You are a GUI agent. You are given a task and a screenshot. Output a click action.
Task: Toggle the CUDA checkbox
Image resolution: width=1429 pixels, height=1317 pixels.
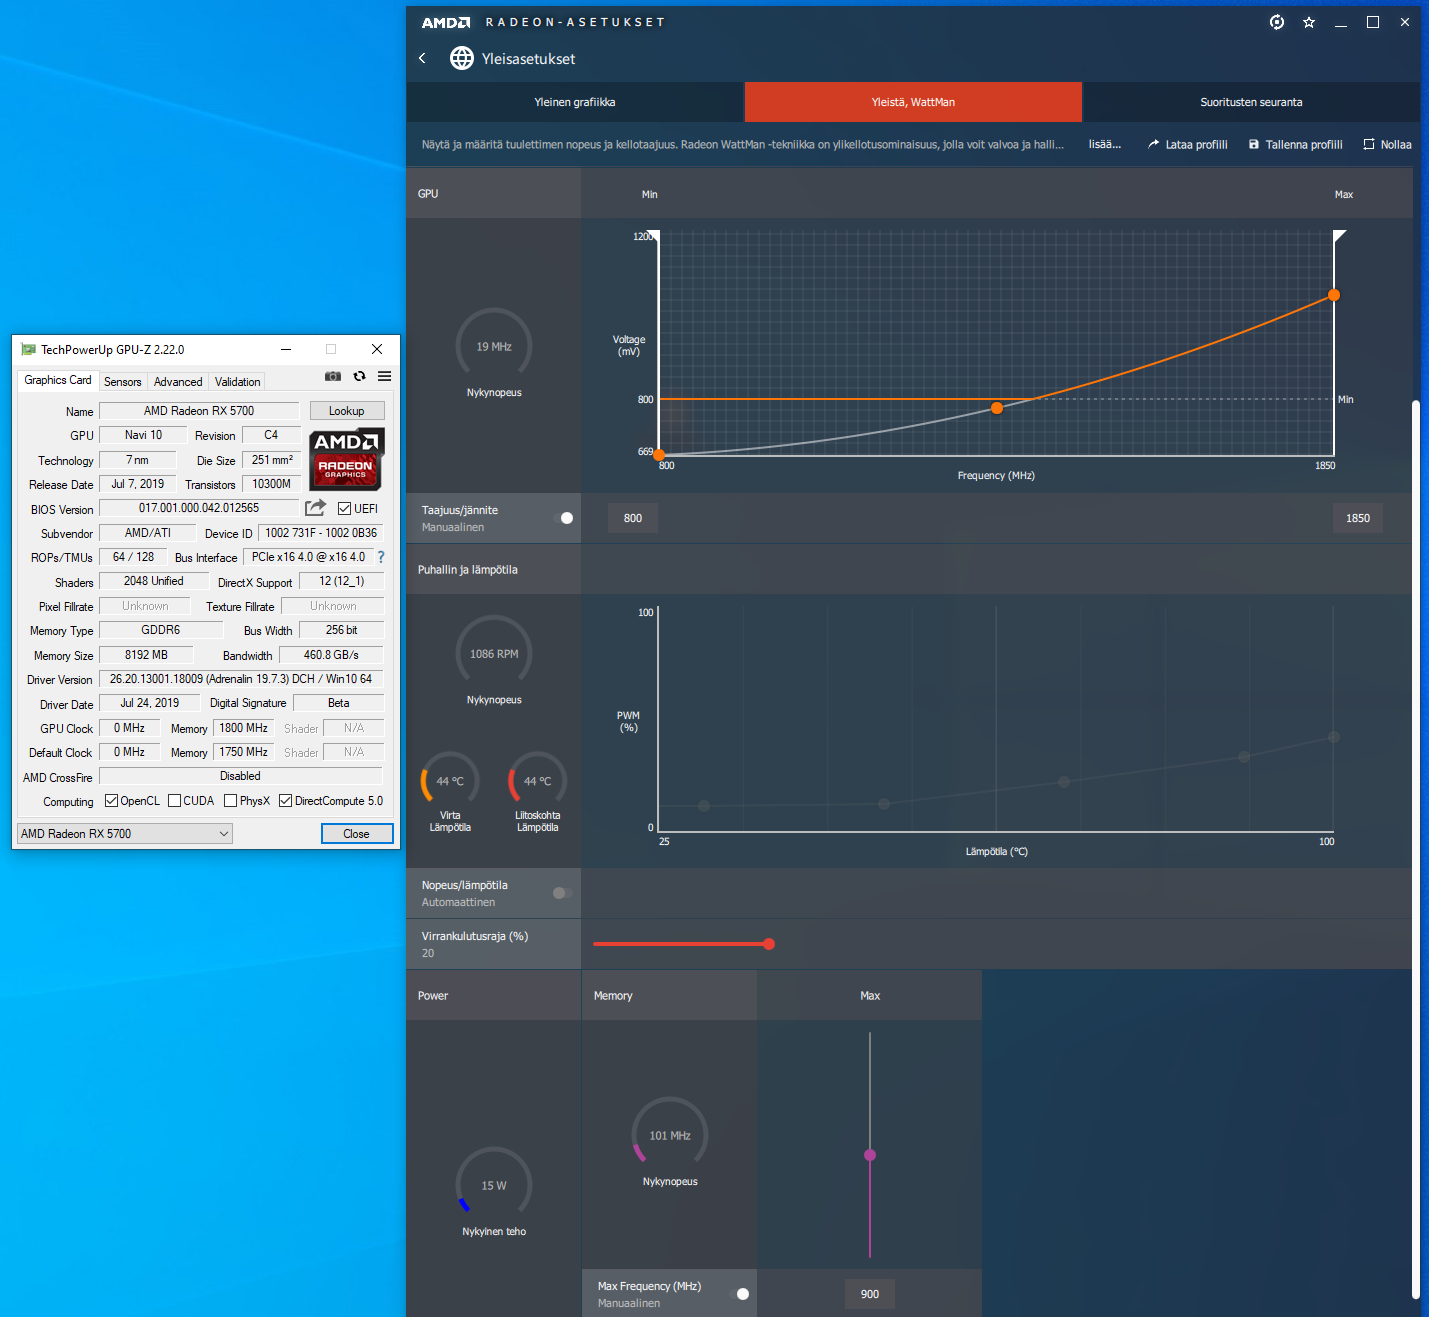click(x=175, y=801)
